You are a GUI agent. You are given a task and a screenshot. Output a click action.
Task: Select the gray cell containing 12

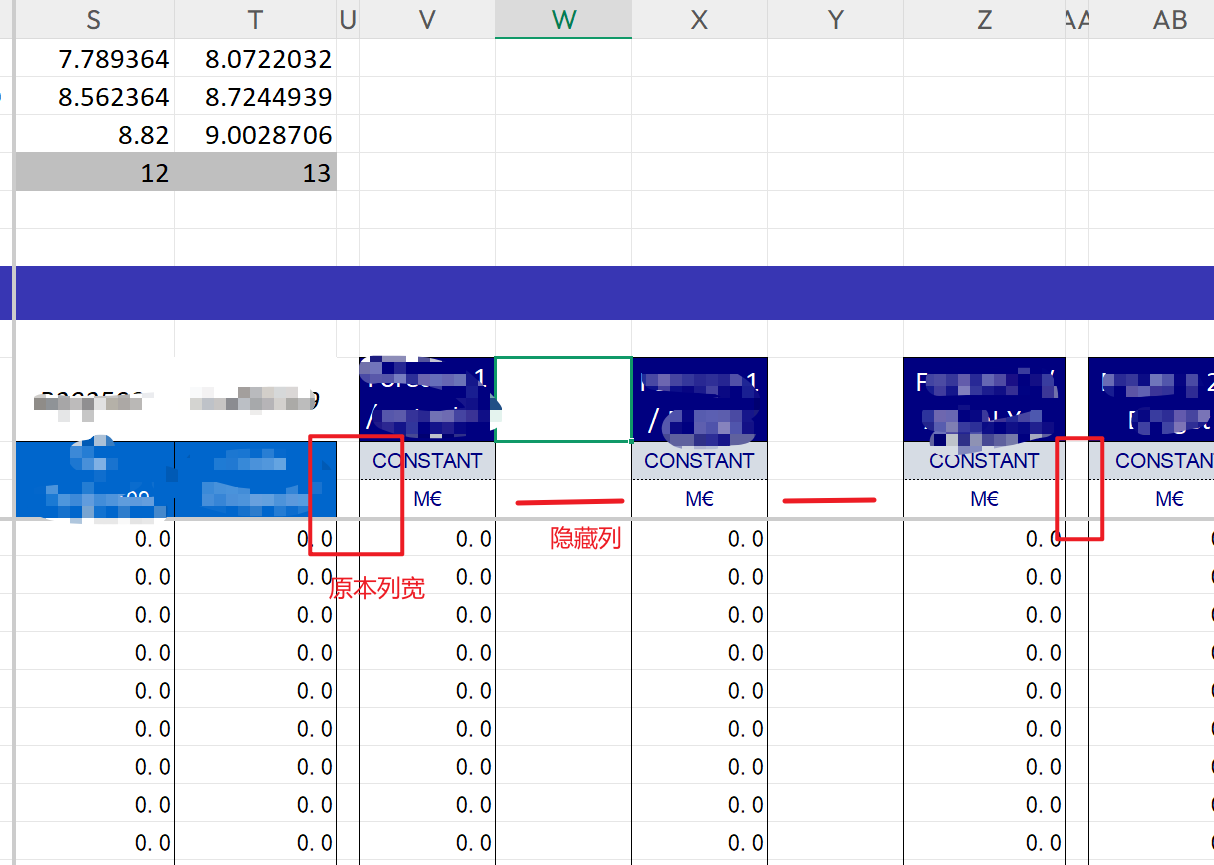tap(95, 173)
